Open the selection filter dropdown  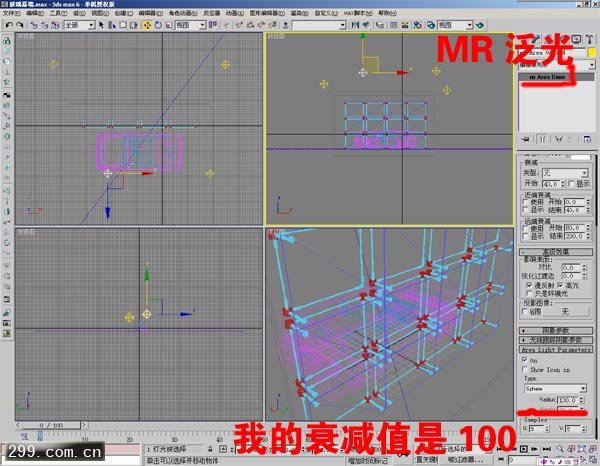pos(79,25)
